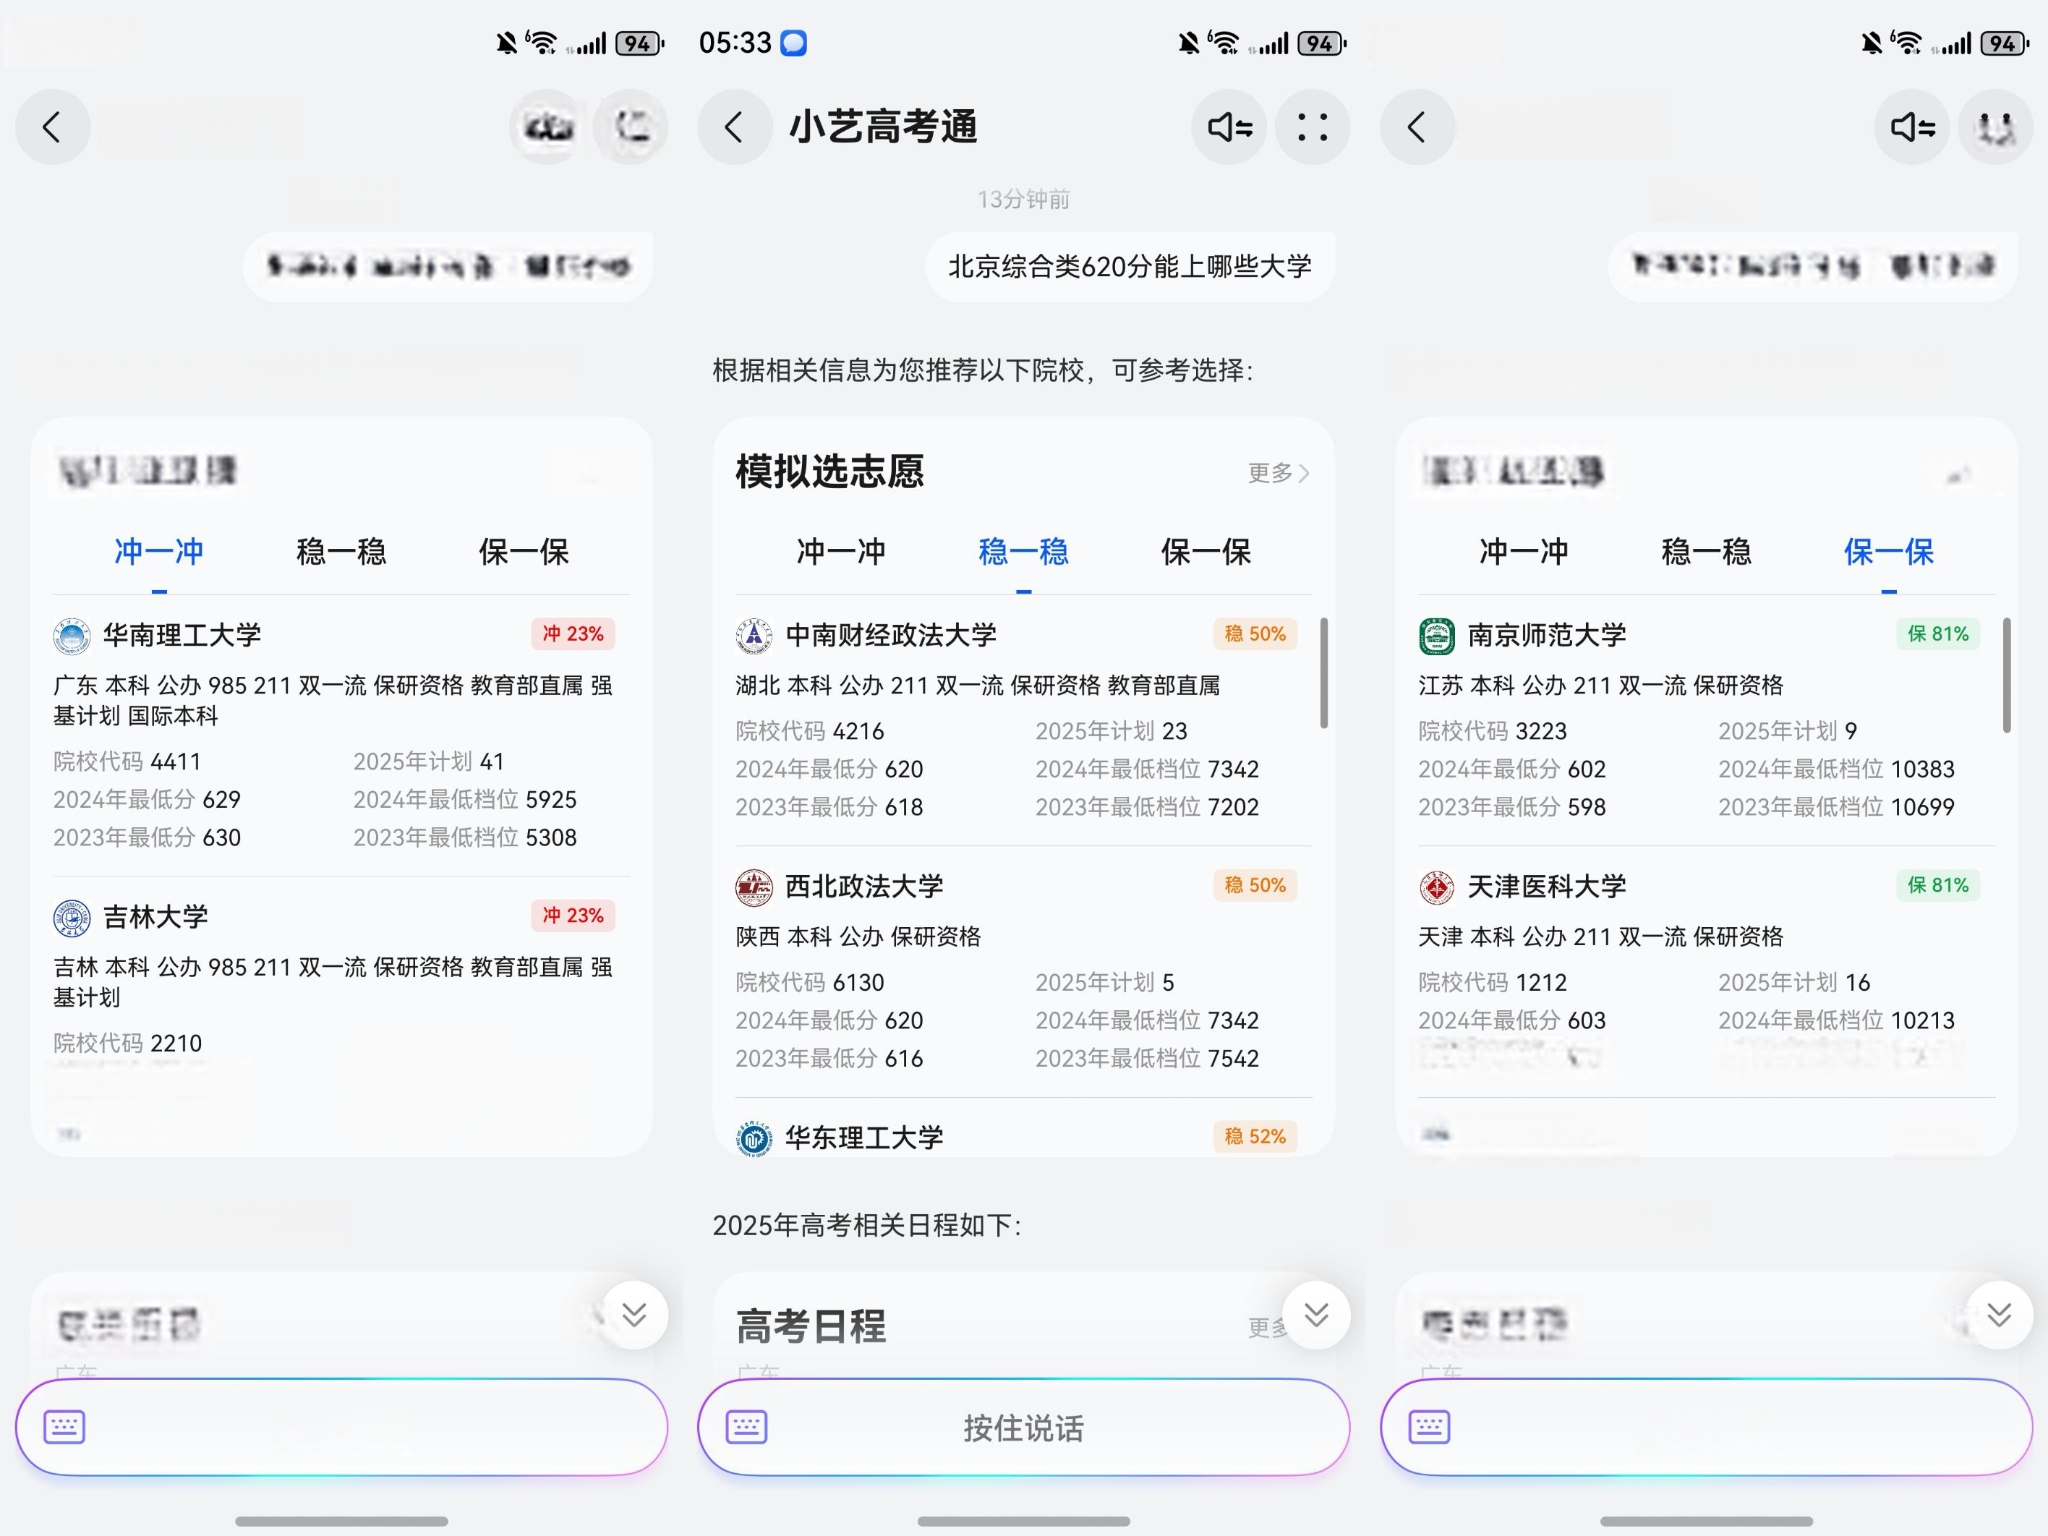Go back using the left screen's back arrow
Screen dimensions: 2048x1536
[x=53, y=127]
